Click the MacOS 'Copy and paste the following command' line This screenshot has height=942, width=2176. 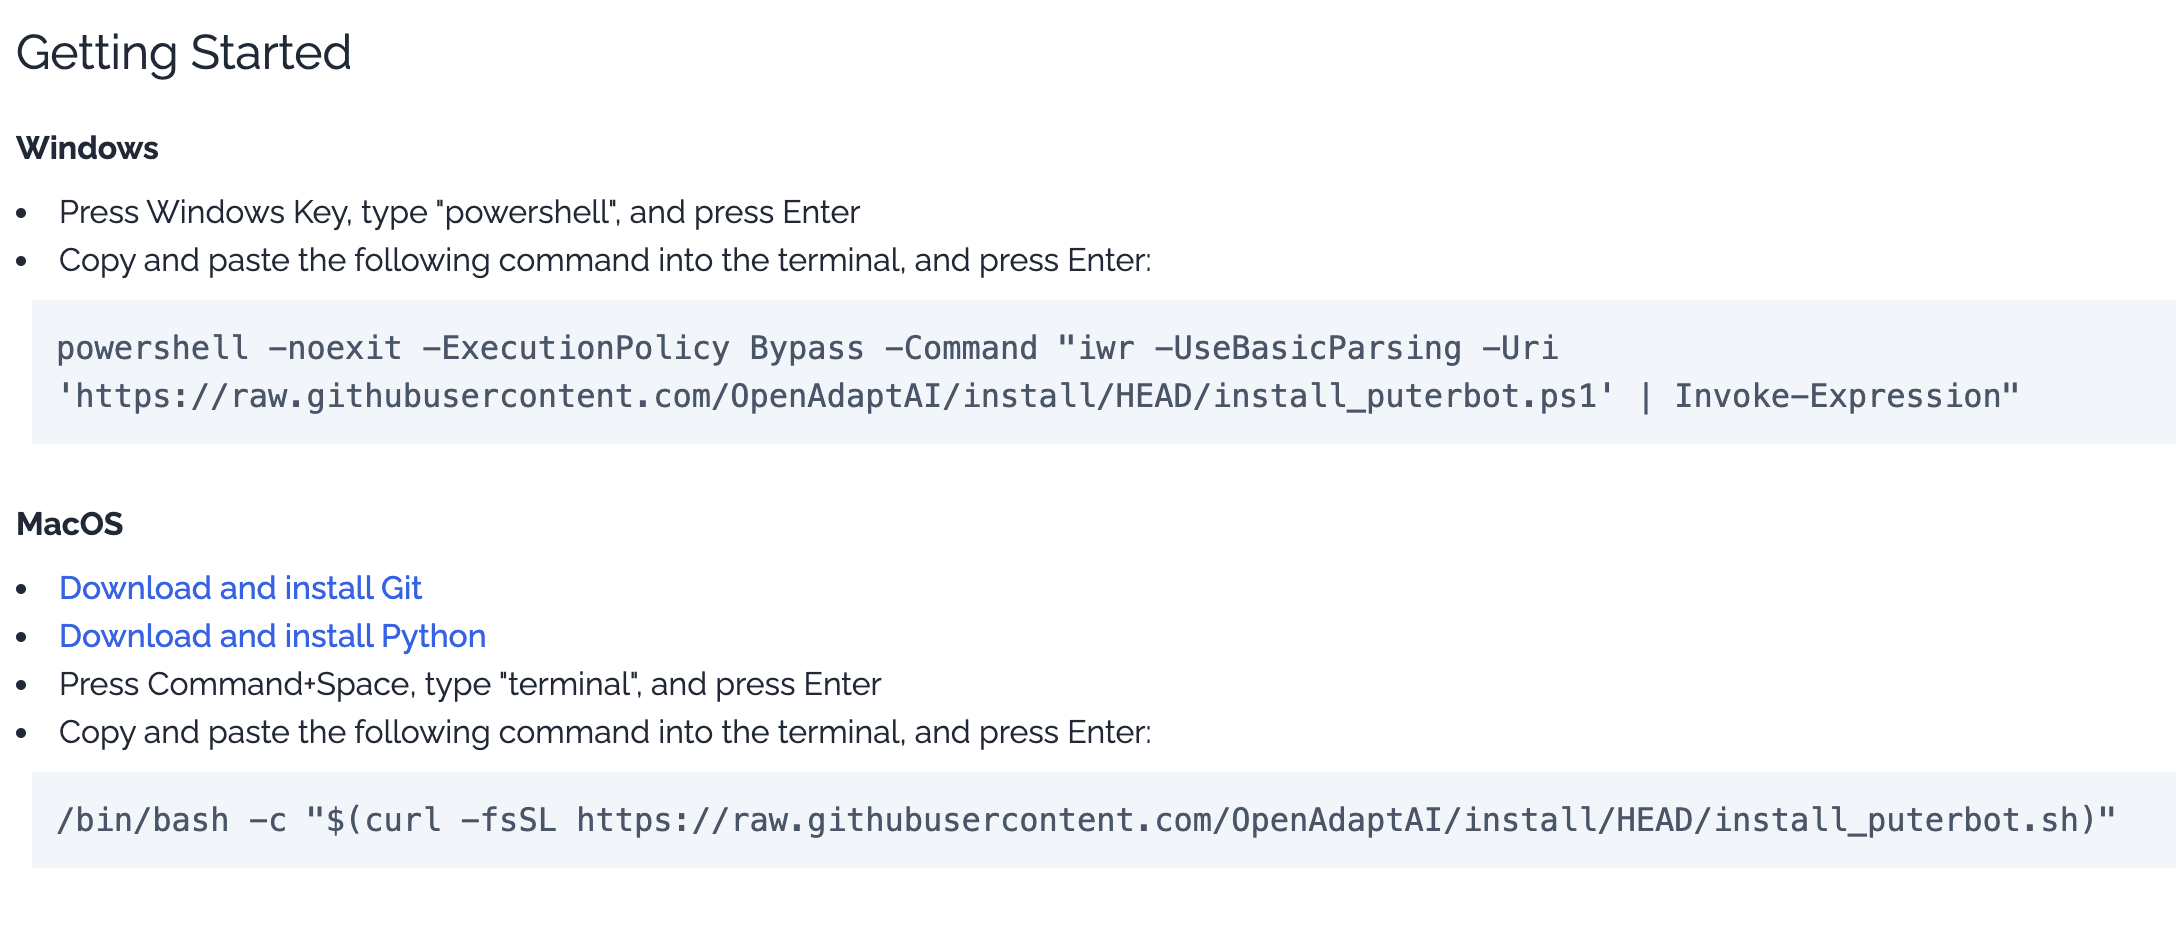(x=605, y=732)
